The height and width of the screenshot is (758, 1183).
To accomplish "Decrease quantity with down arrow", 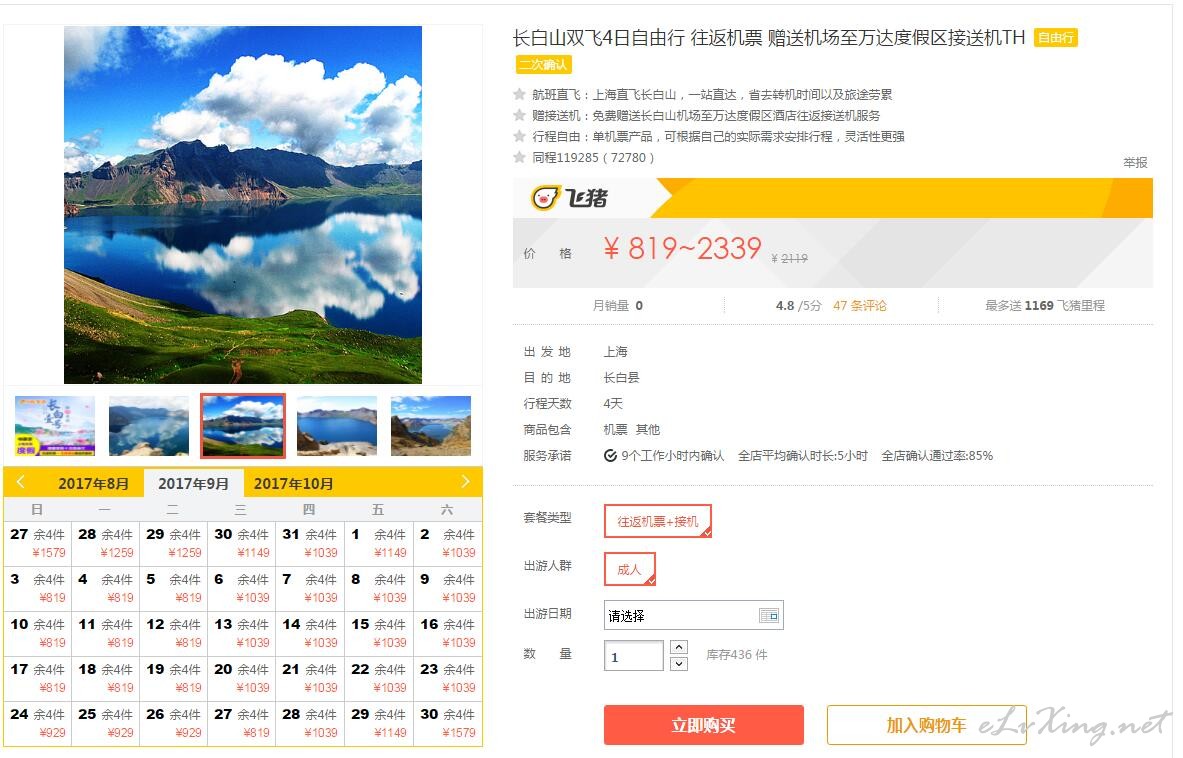I will point(679,664).
